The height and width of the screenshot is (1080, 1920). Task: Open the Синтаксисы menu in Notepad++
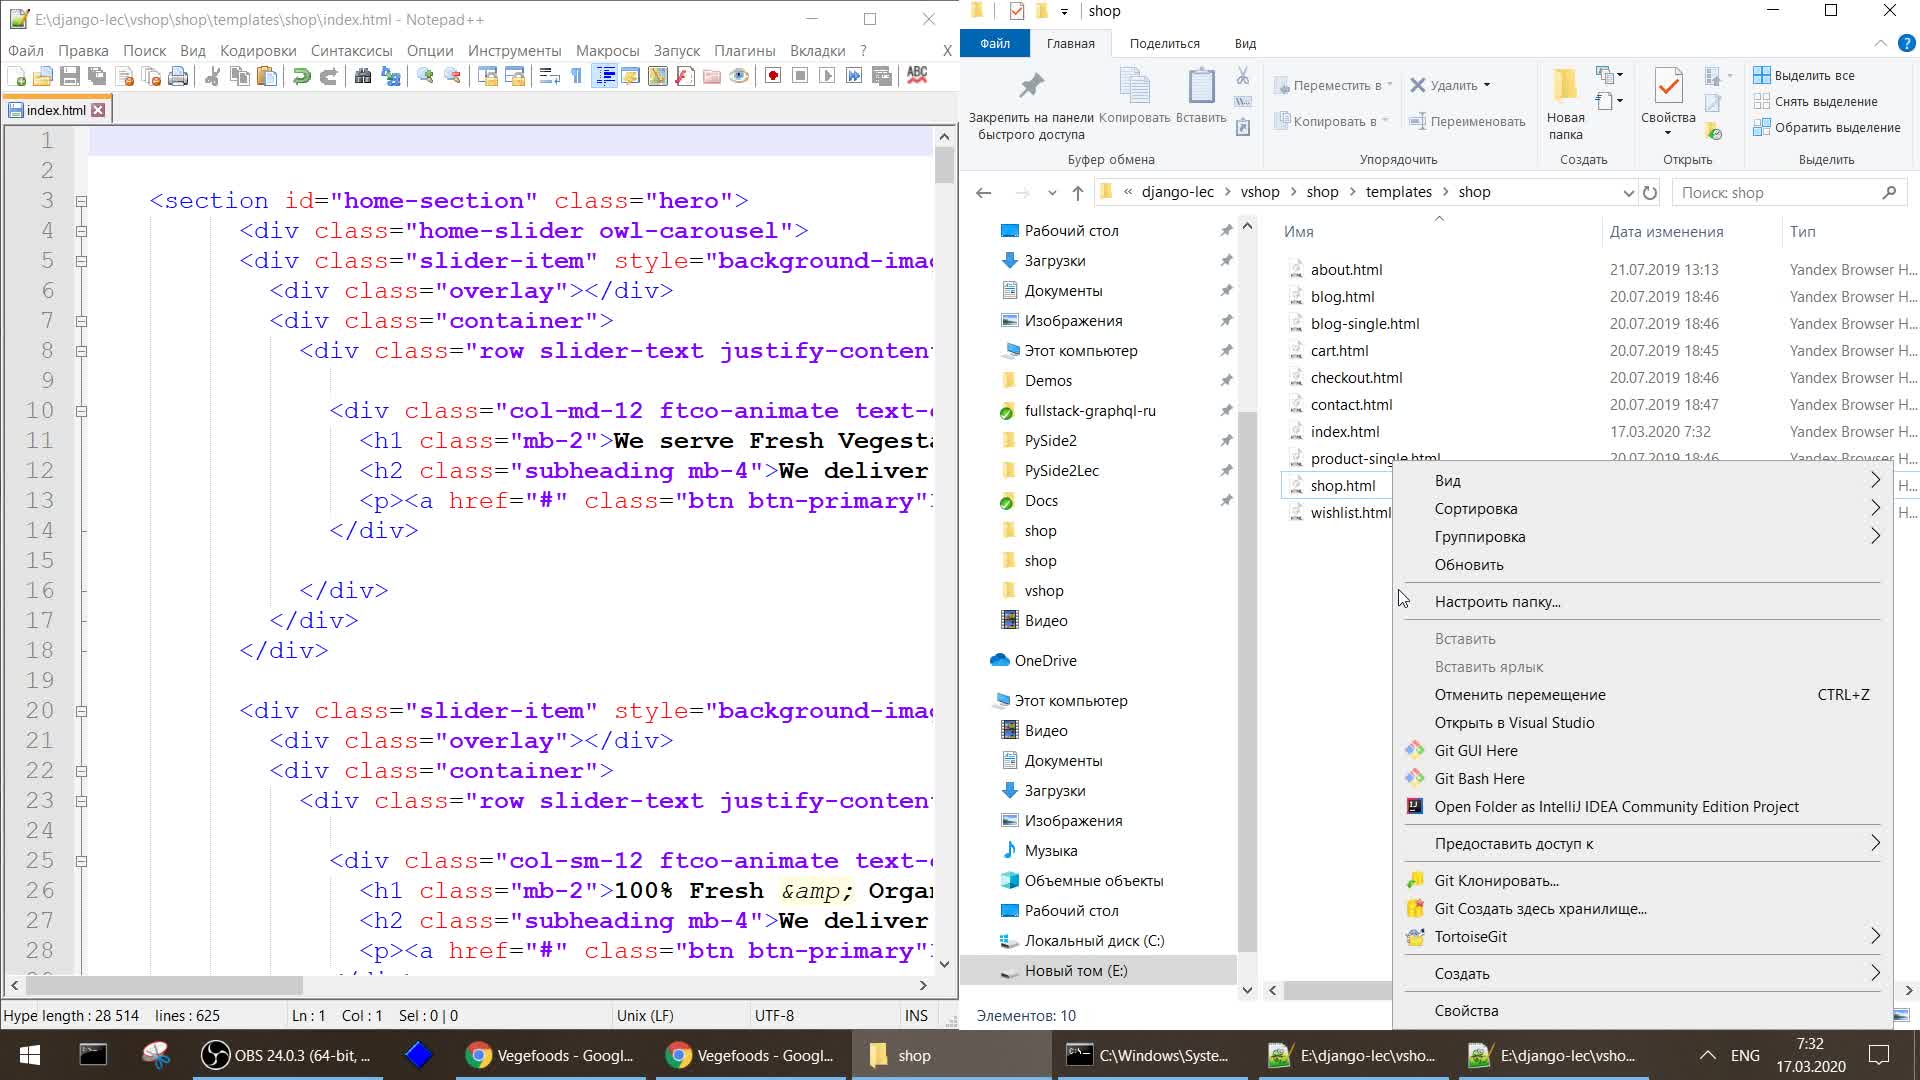click(x=351, y=50)
